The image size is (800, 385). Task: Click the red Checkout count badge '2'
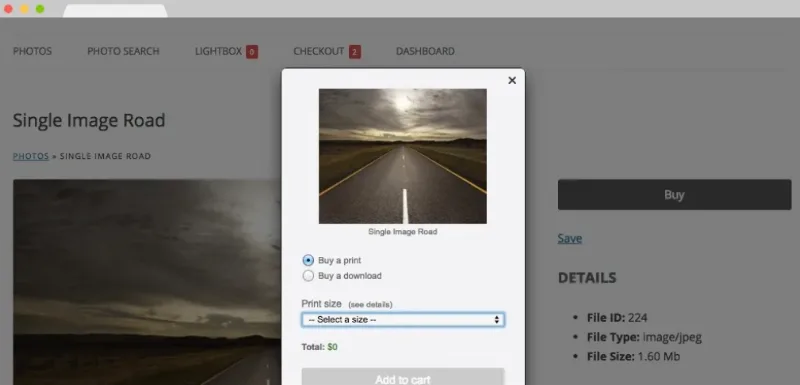click(x=355, y=52)
